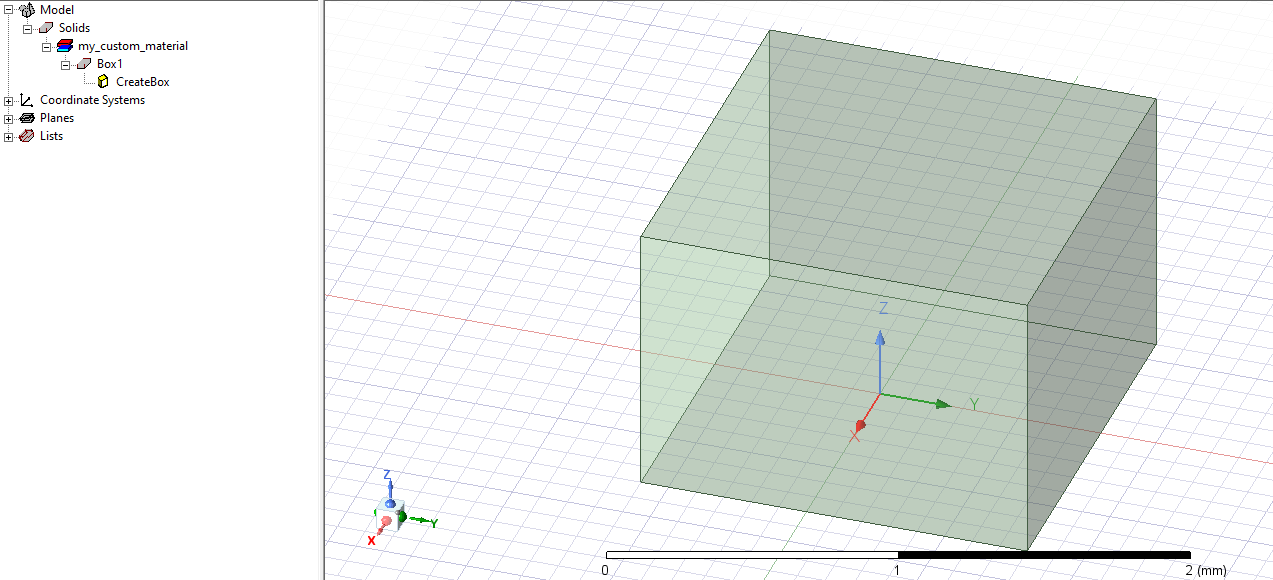Click the Planes stacked-sheets icon
This screenshot has height=580, width=1273.
pyautogui.click(x=27, y=118)
